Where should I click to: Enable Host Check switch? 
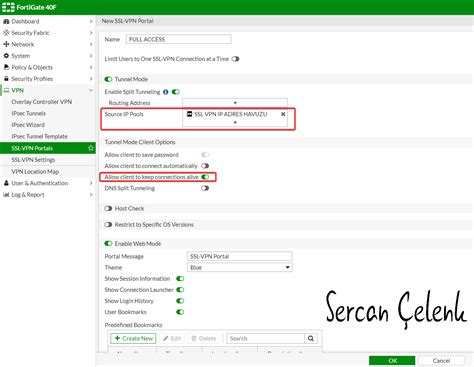[x=108, y=208]
